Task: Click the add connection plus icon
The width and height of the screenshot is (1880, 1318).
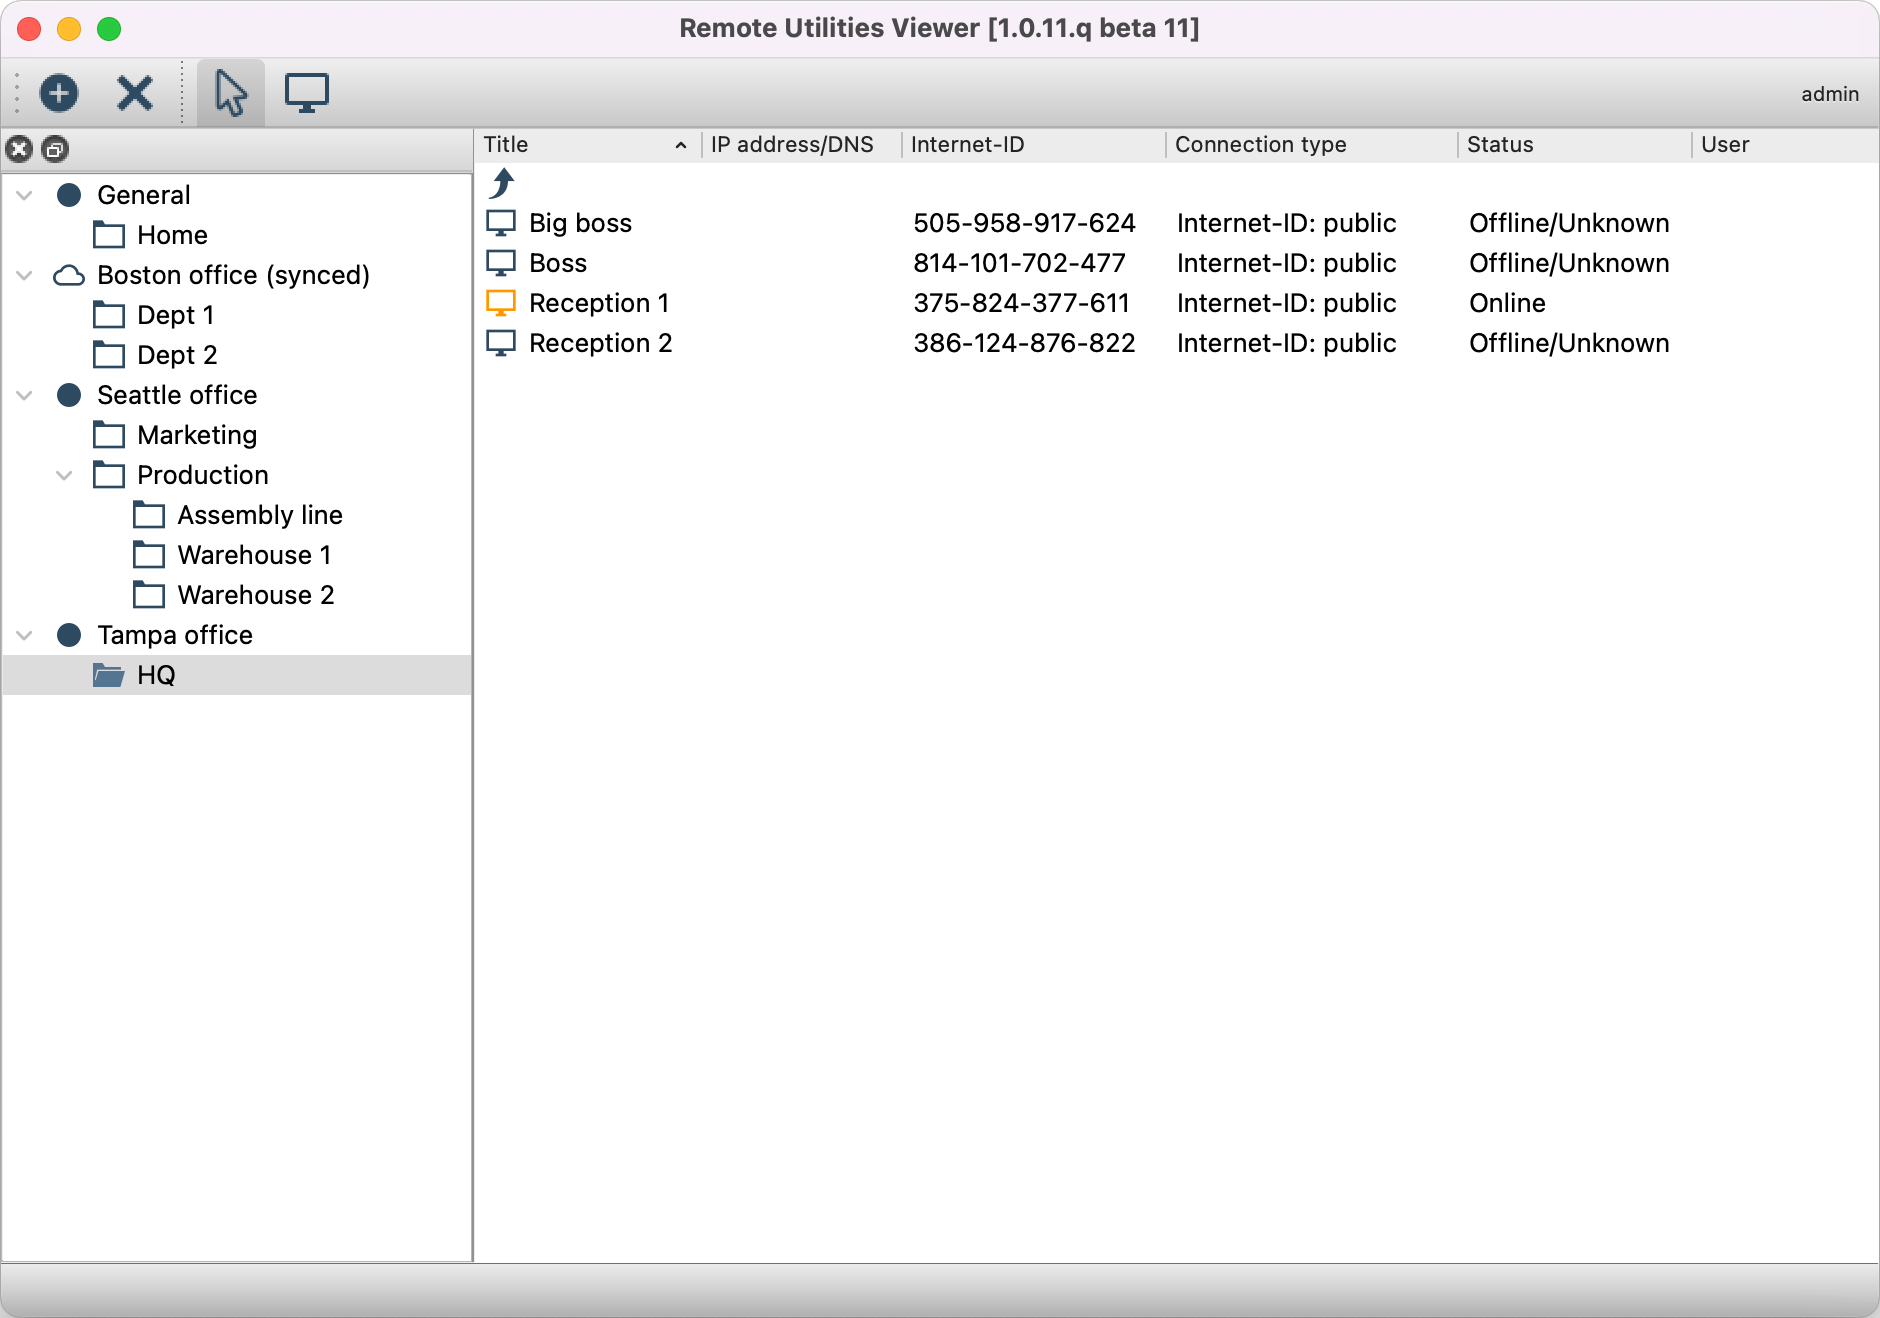Action: (x=59, y=93)
